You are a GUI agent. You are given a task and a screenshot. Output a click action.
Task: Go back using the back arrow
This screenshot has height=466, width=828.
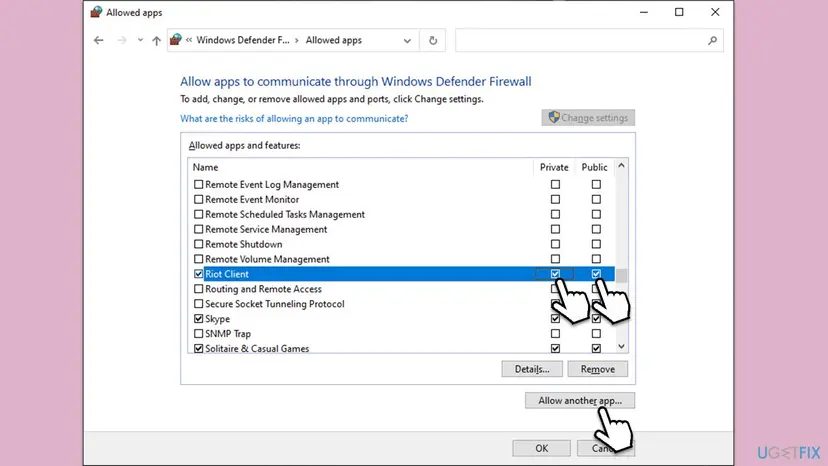pos(99,40)
